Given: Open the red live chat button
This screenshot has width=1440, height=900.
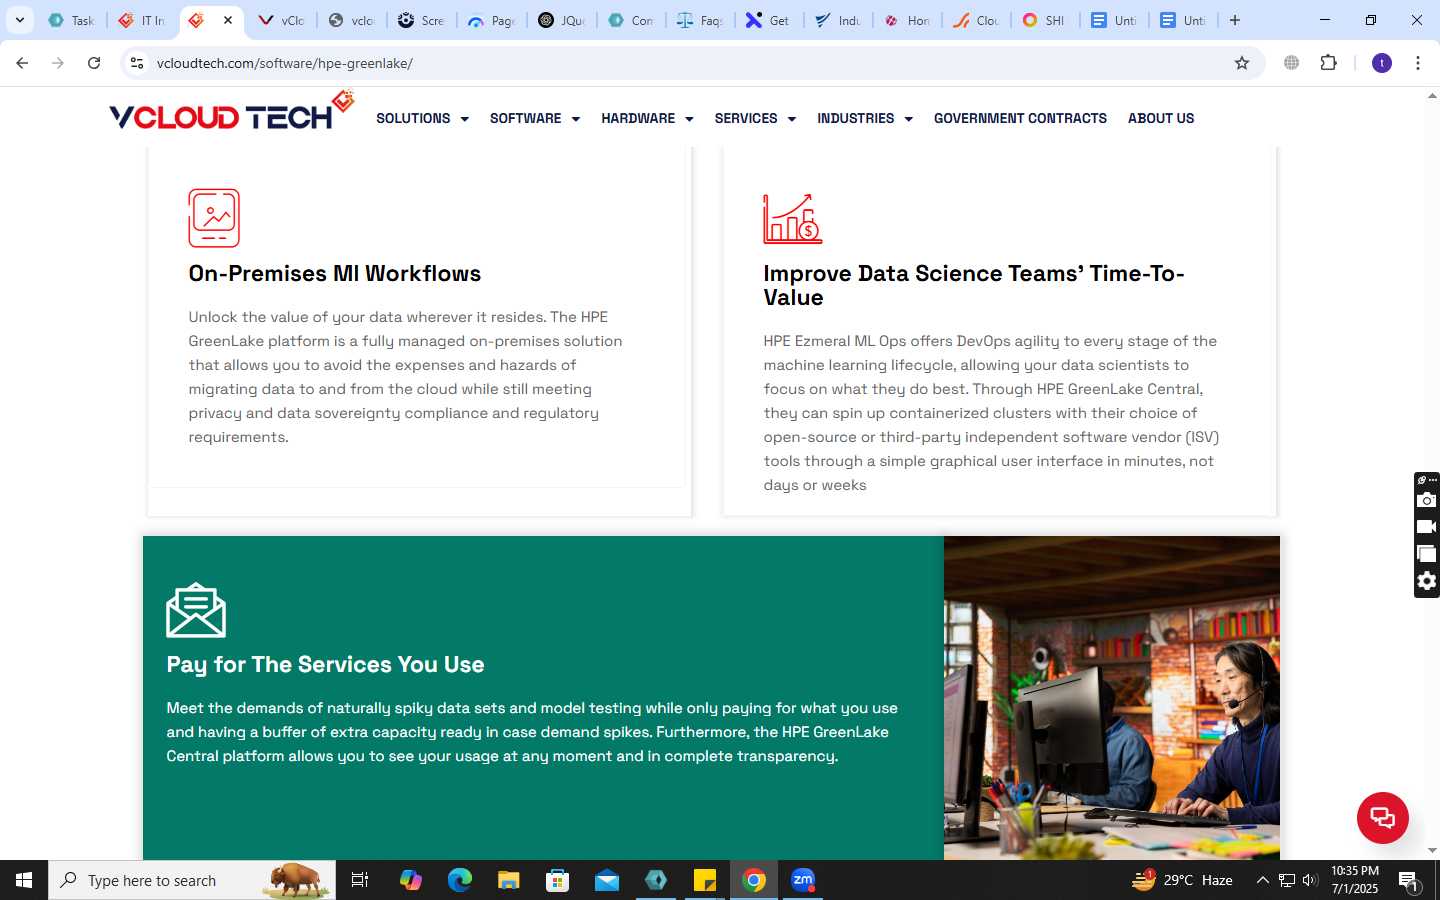Looking at the screenshot, I should pyautogui.click(x=1383, y=817).
